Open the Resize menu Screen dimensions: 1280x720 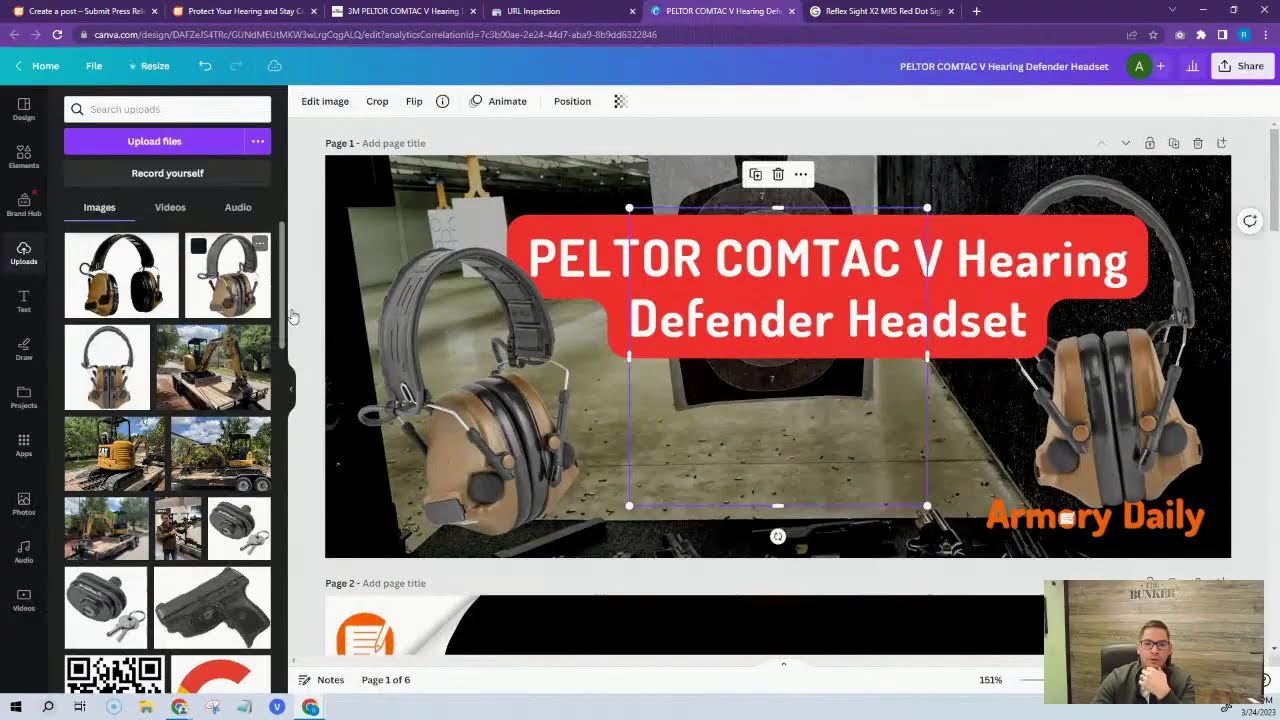(148, 66)
